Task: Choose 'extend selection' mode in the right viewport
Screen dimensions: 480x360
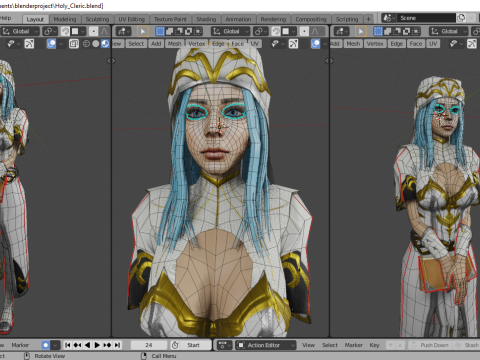Action: point(388,31)
